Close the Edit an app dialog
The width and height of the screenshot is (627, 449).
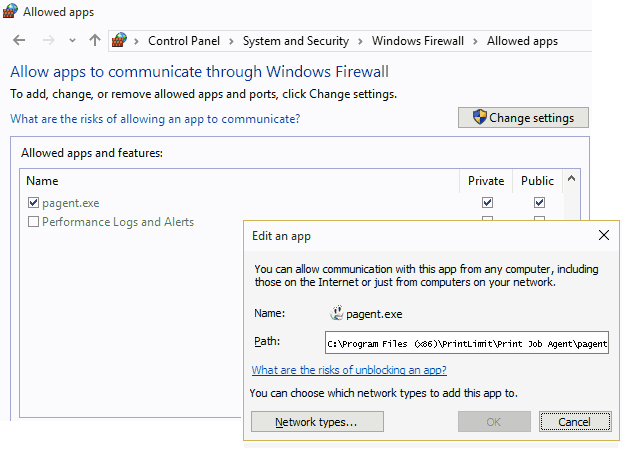(604, 235)
